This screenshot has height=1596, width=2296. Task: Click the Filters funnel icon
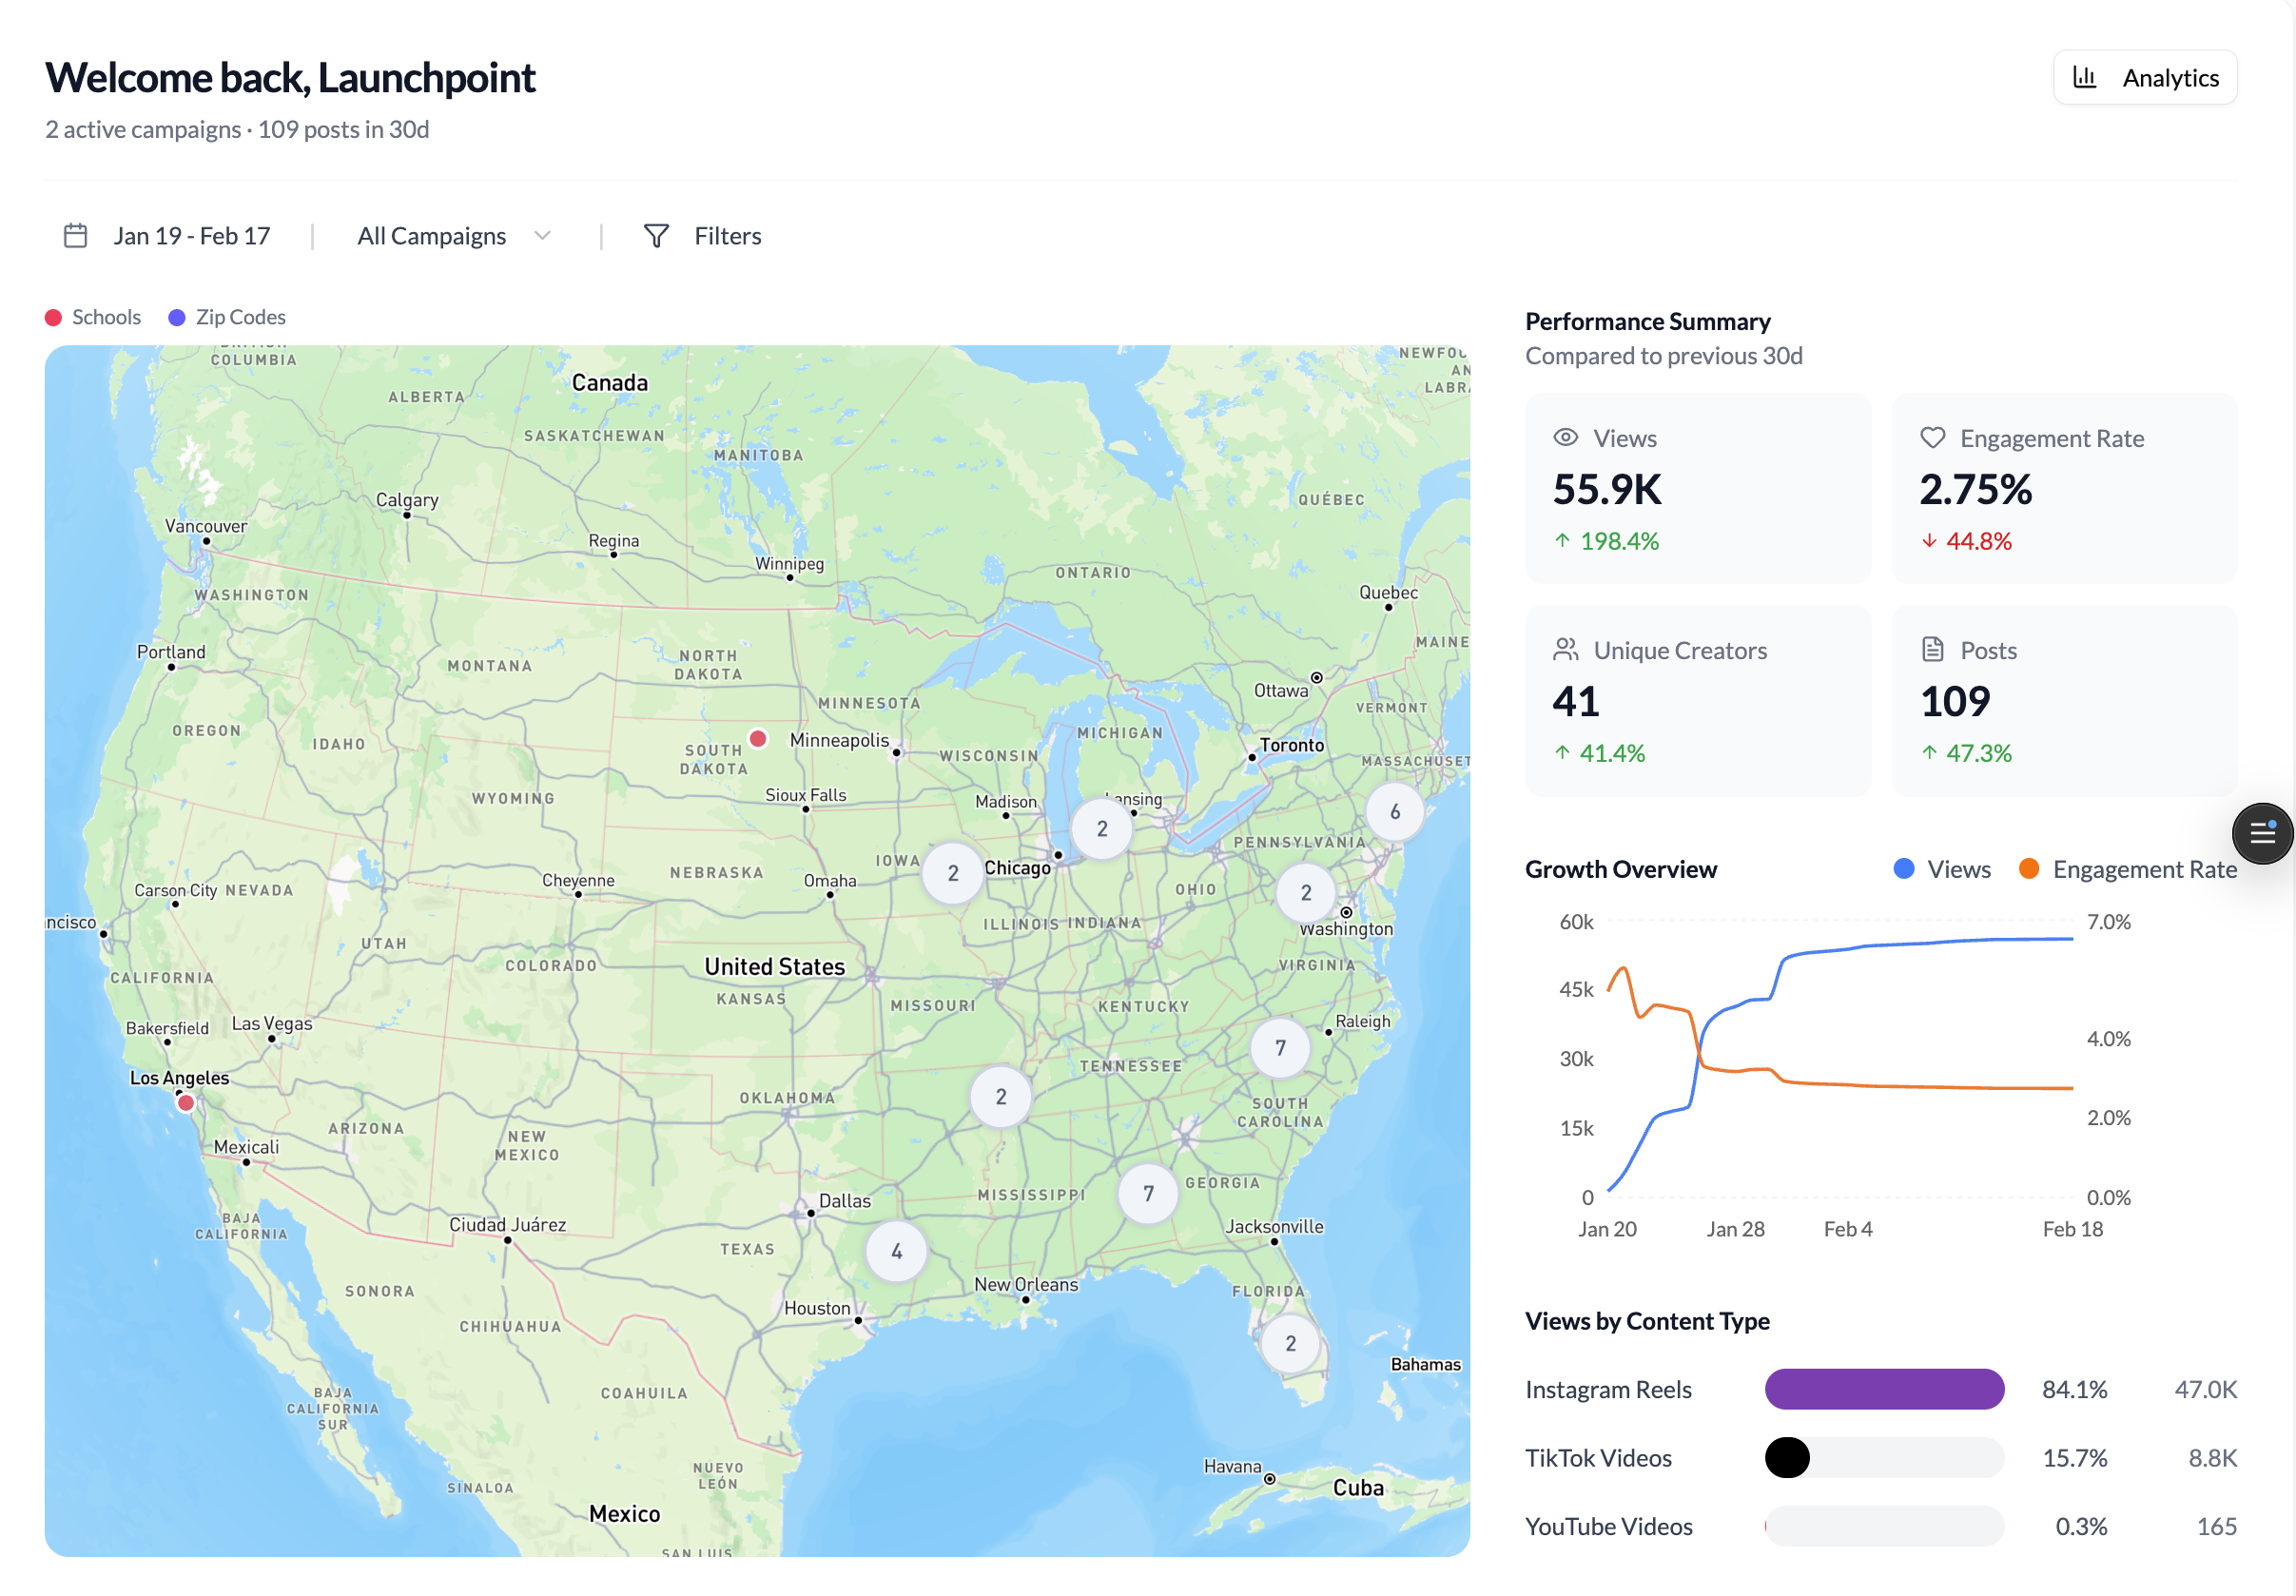(x=656, y=235)
